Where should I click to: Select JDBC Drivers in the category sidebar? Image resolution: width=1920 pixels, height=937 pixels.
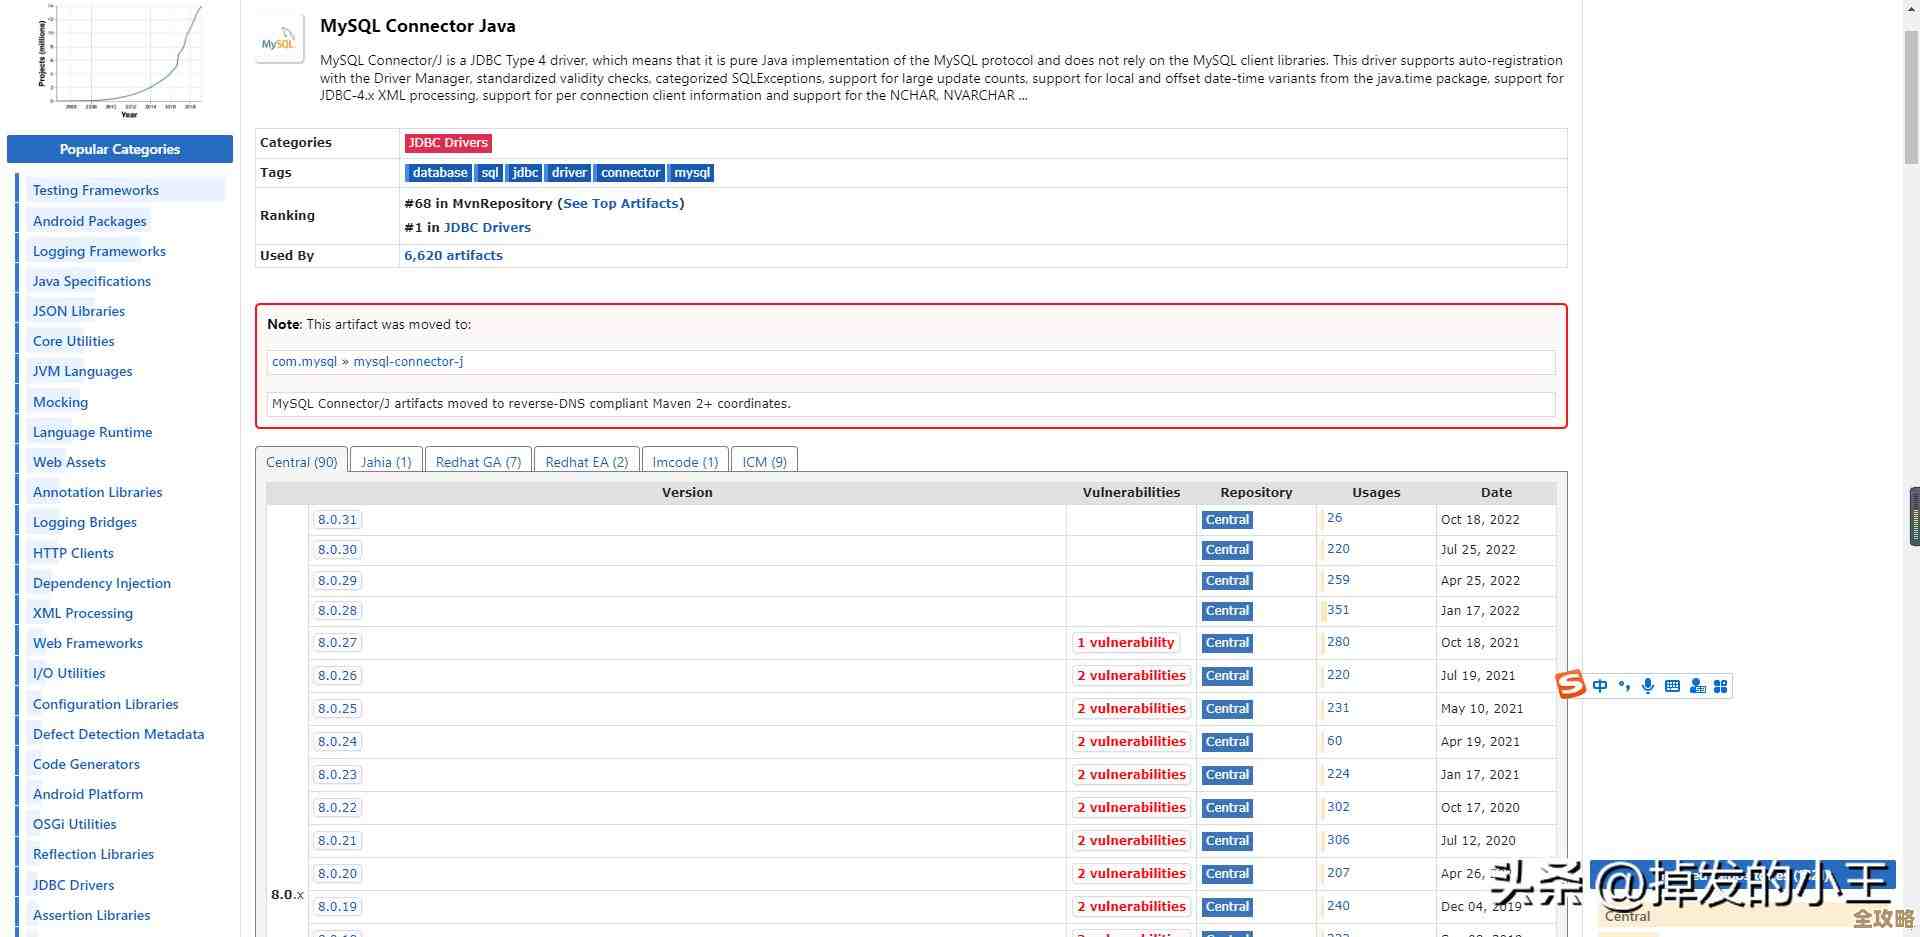click(73, 884)
